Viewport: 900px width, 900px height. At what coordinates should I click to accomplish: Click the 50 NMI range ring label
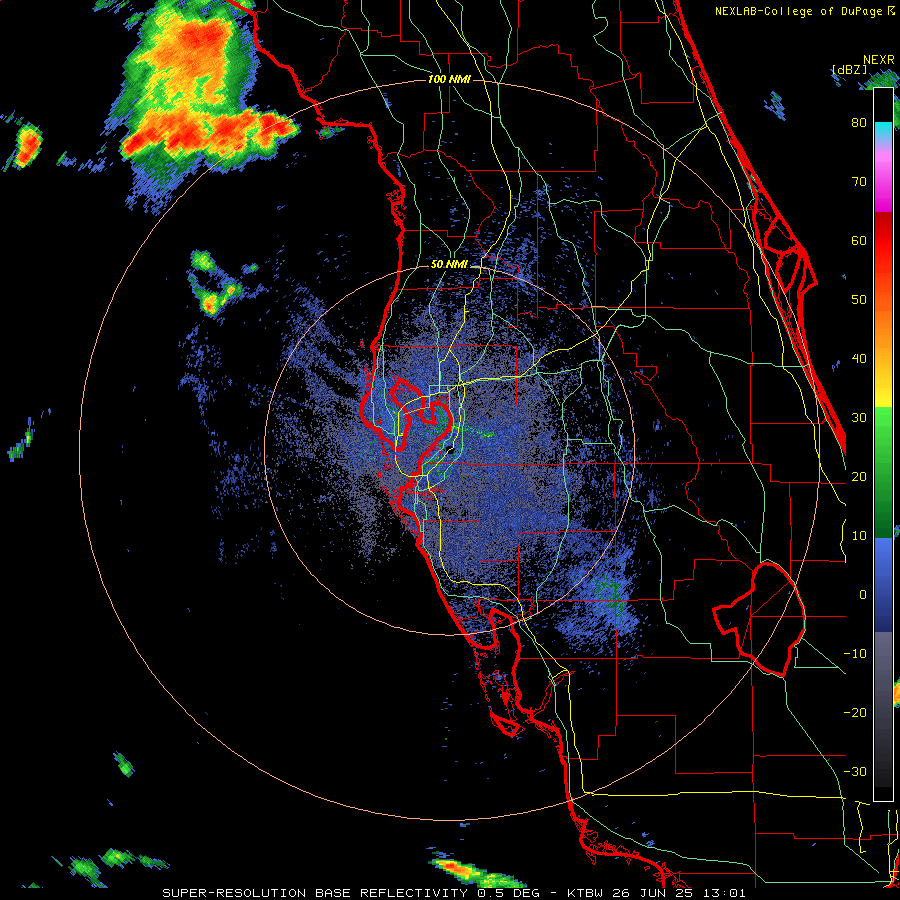point(449,265)
